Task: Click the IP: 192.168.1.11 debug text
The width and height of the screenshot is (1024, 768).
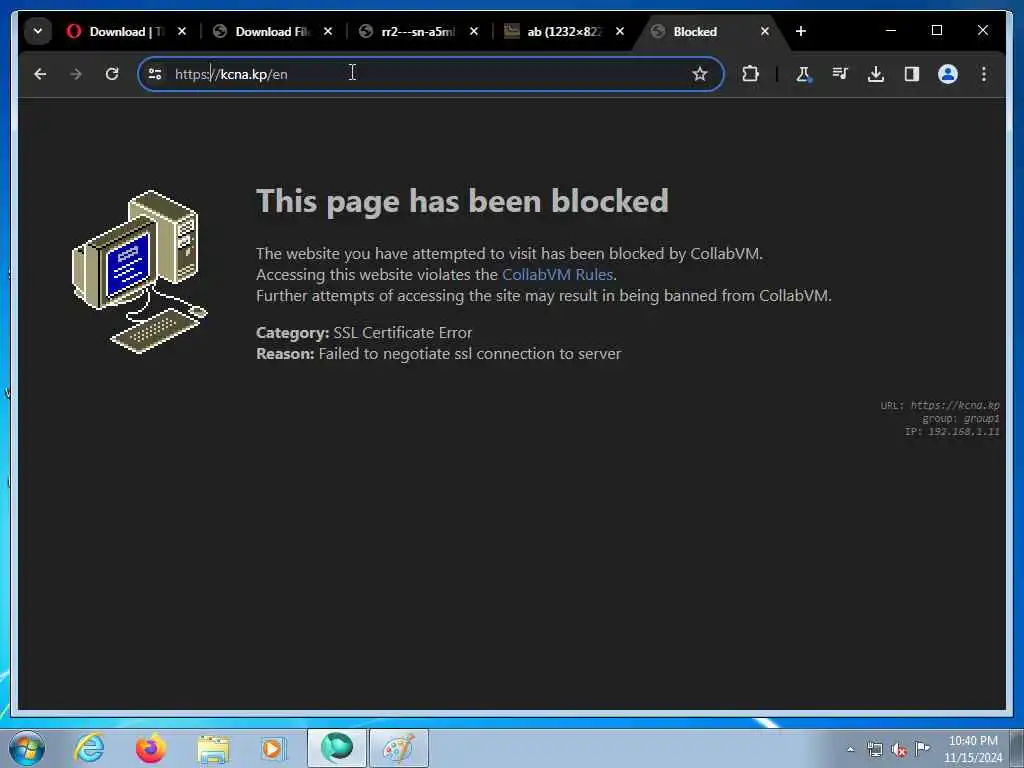Action: 952,432
